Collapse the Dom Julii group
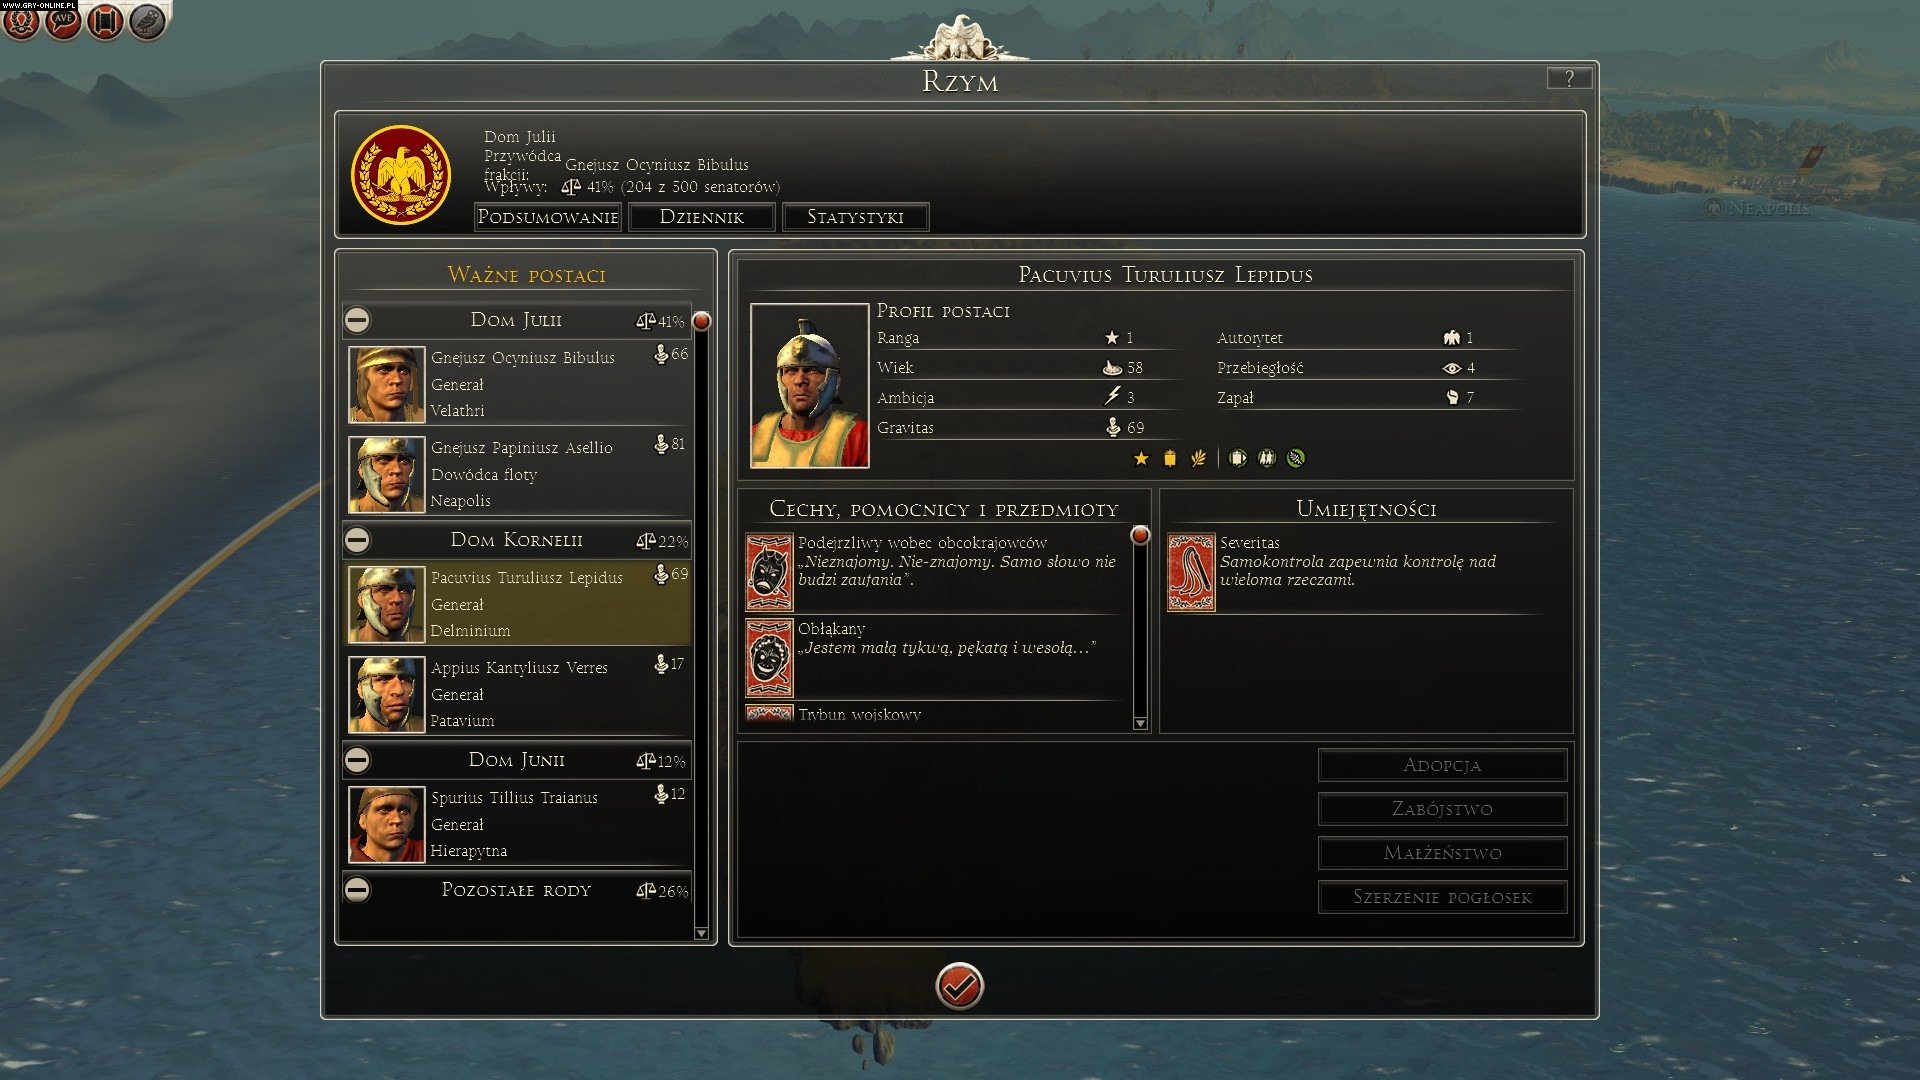Viewport: 1920px width, 1080px height. pos(357,320)
